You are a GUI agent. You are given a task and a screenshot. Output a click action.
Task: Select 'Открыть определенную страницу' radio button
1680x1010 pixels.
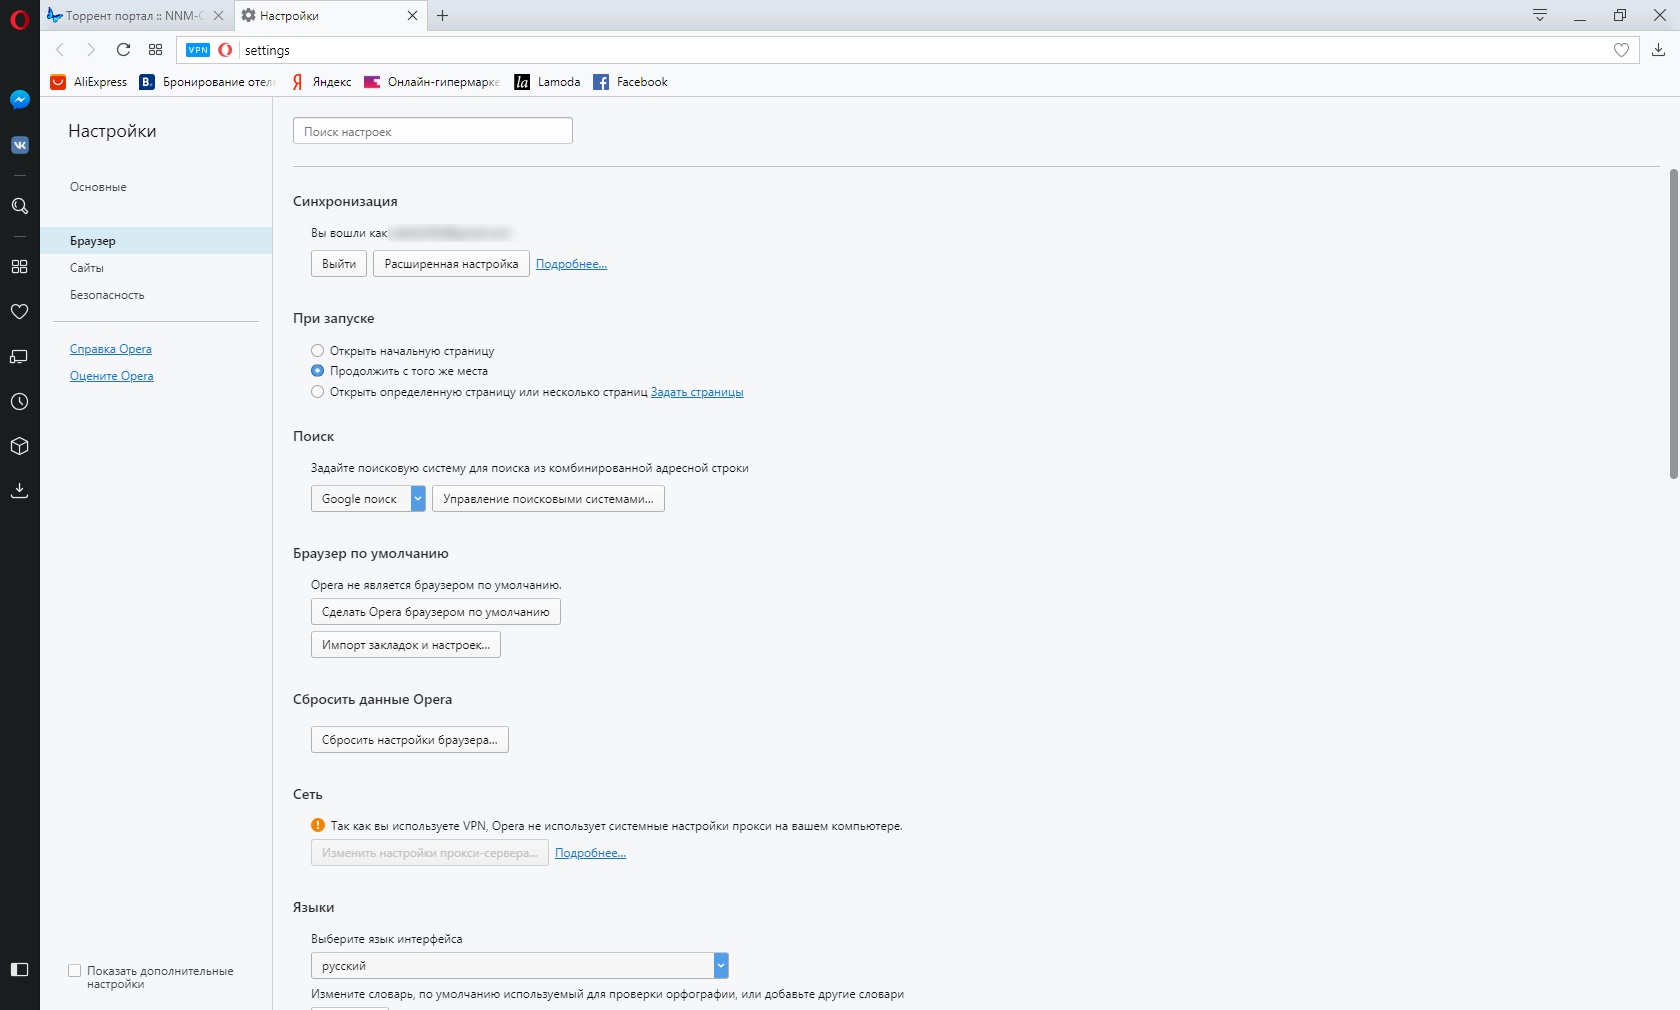(x=317, y=392)
